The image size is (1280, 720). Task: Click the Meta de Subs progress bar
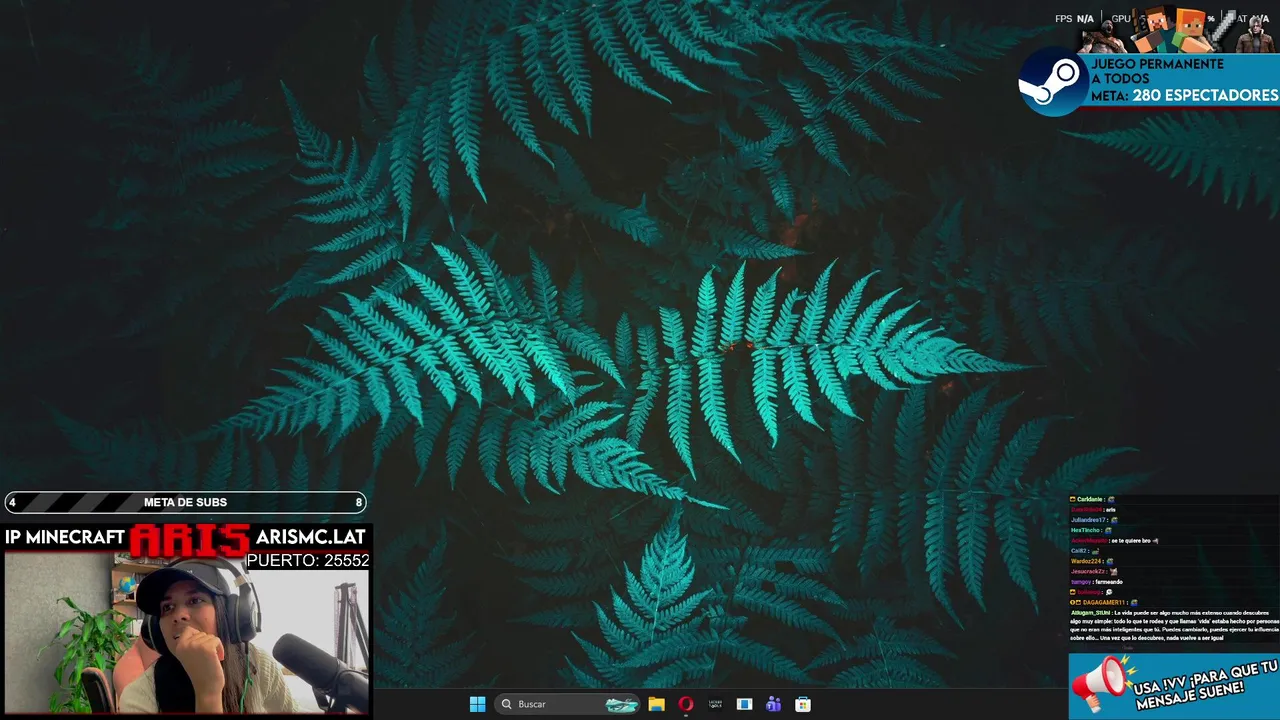tap(186, 502)
